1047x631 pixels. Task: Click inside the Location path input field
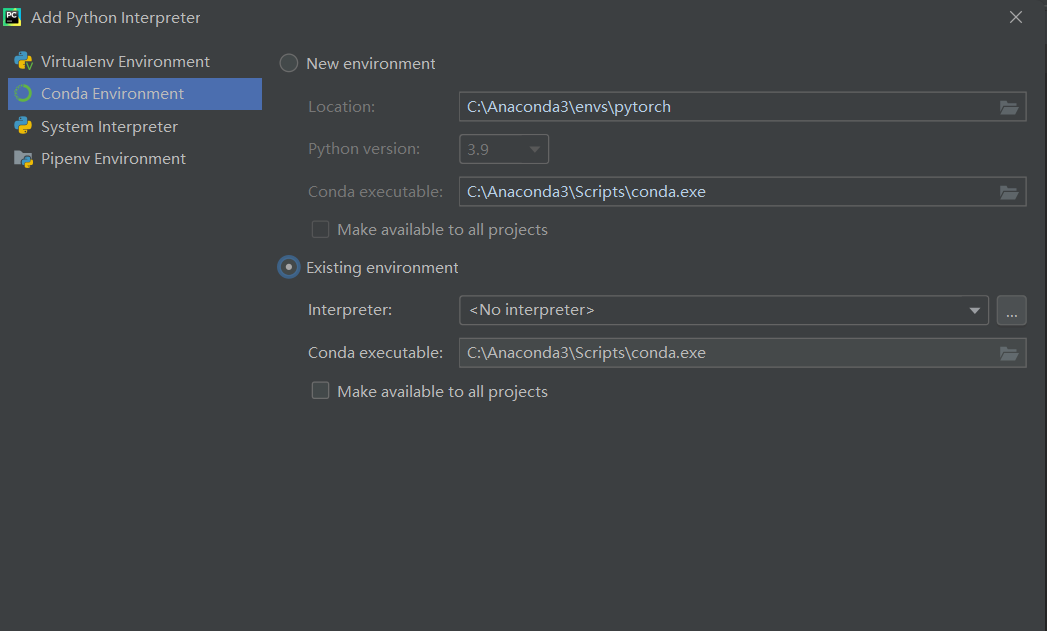(x=700, y=107)
